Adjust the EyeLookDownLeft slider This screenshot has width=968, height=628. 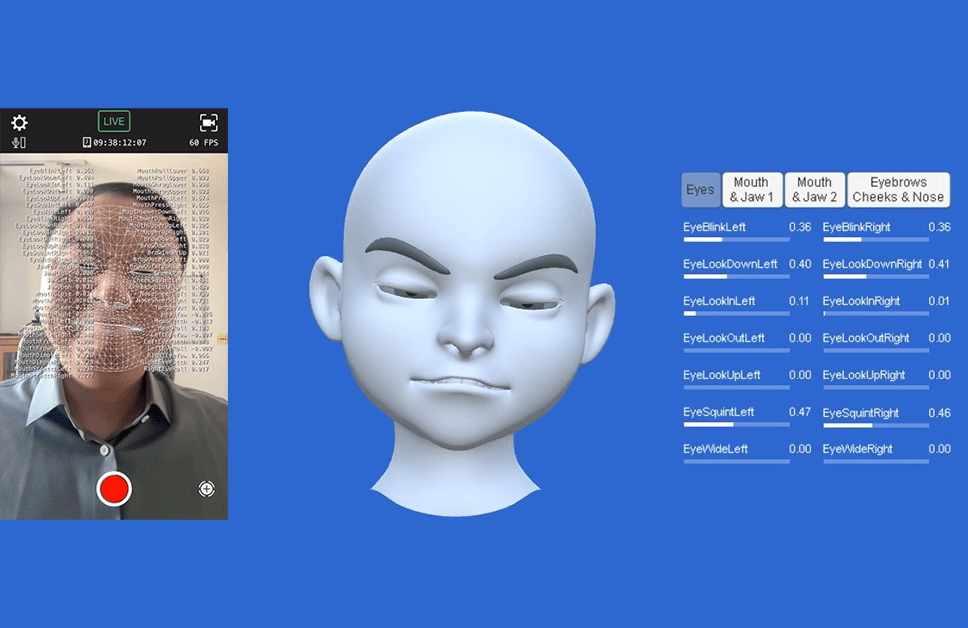tap(736, 277)
